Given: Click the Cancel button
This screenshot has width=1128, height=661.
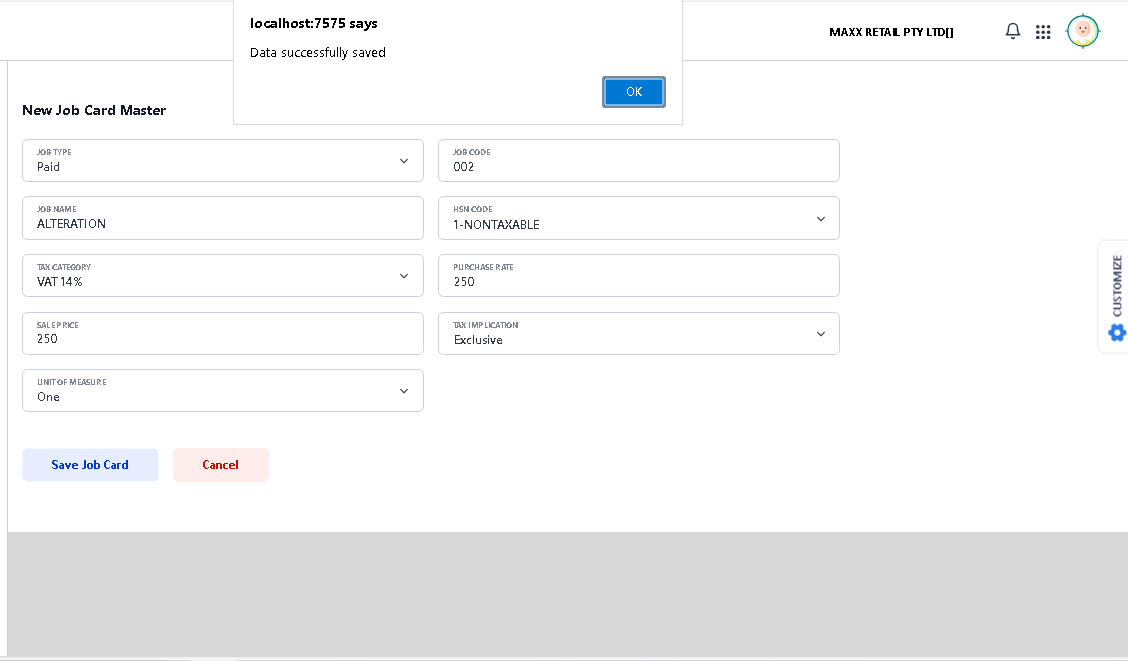Looking at the screenshot, I should point(220,465).
